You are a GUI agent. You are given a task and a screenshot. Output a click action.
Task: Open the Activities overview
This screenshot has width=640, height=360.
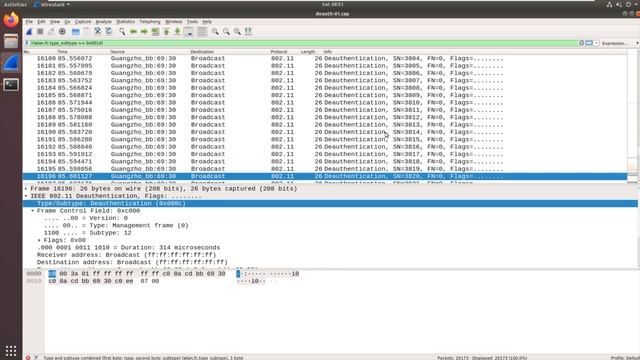15,4
